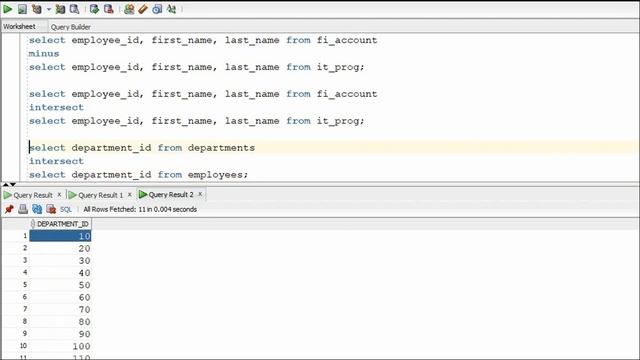The width and height of the screenshot is (640, 360).
Task: Switch to the Worksheet tab
Action: pyautogui.click(x=19, y=27)
